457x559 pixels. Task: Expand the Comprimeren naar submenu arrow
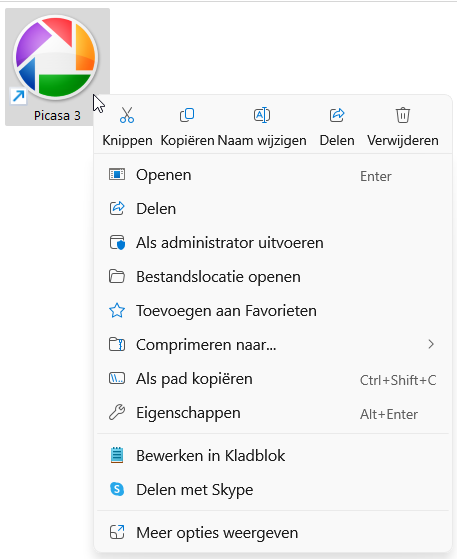click(431, 344)
